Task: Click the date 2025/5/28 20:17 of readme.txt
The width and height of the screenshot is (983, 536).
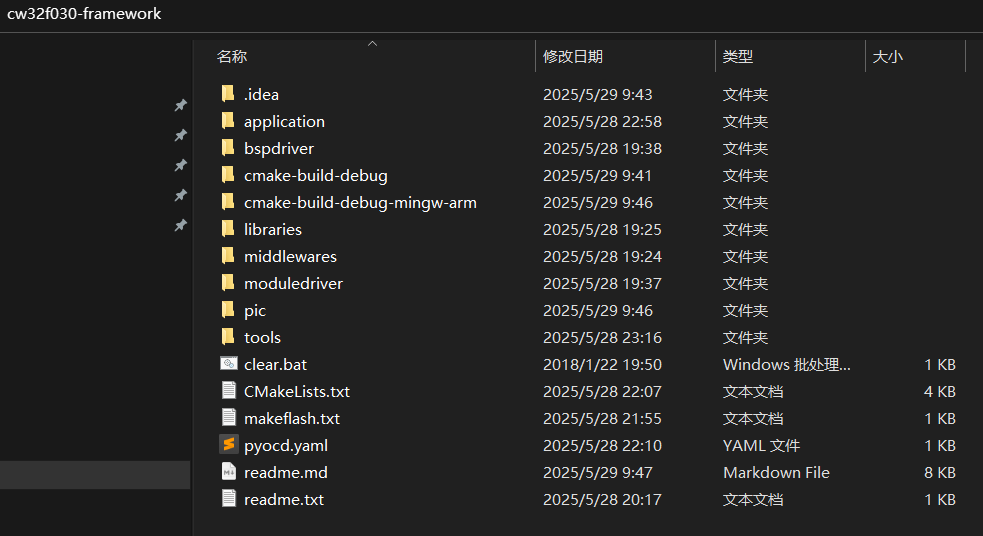Action: [x=602, y=499]
